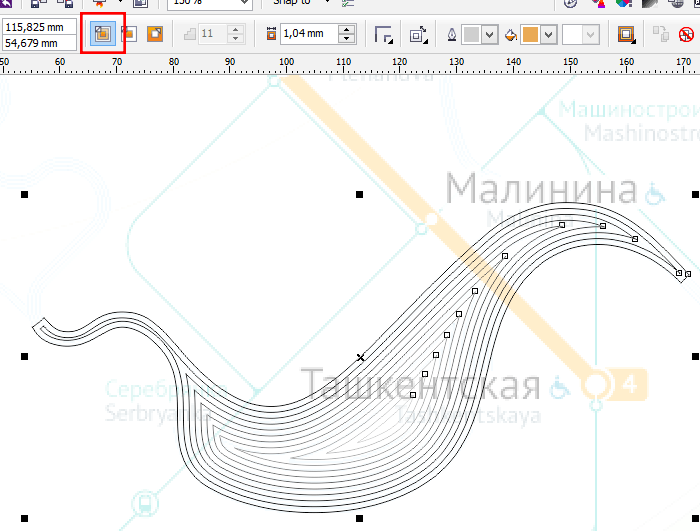Decrease contour offset with down arrow
This screenshot has height=531, width=700.
346,40
